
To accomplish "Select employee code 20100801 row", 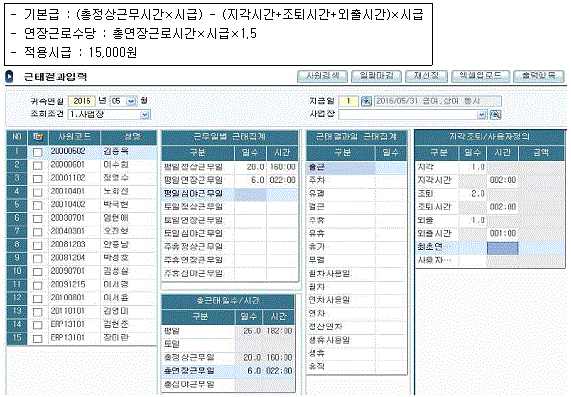I will [x=82, y=298].
